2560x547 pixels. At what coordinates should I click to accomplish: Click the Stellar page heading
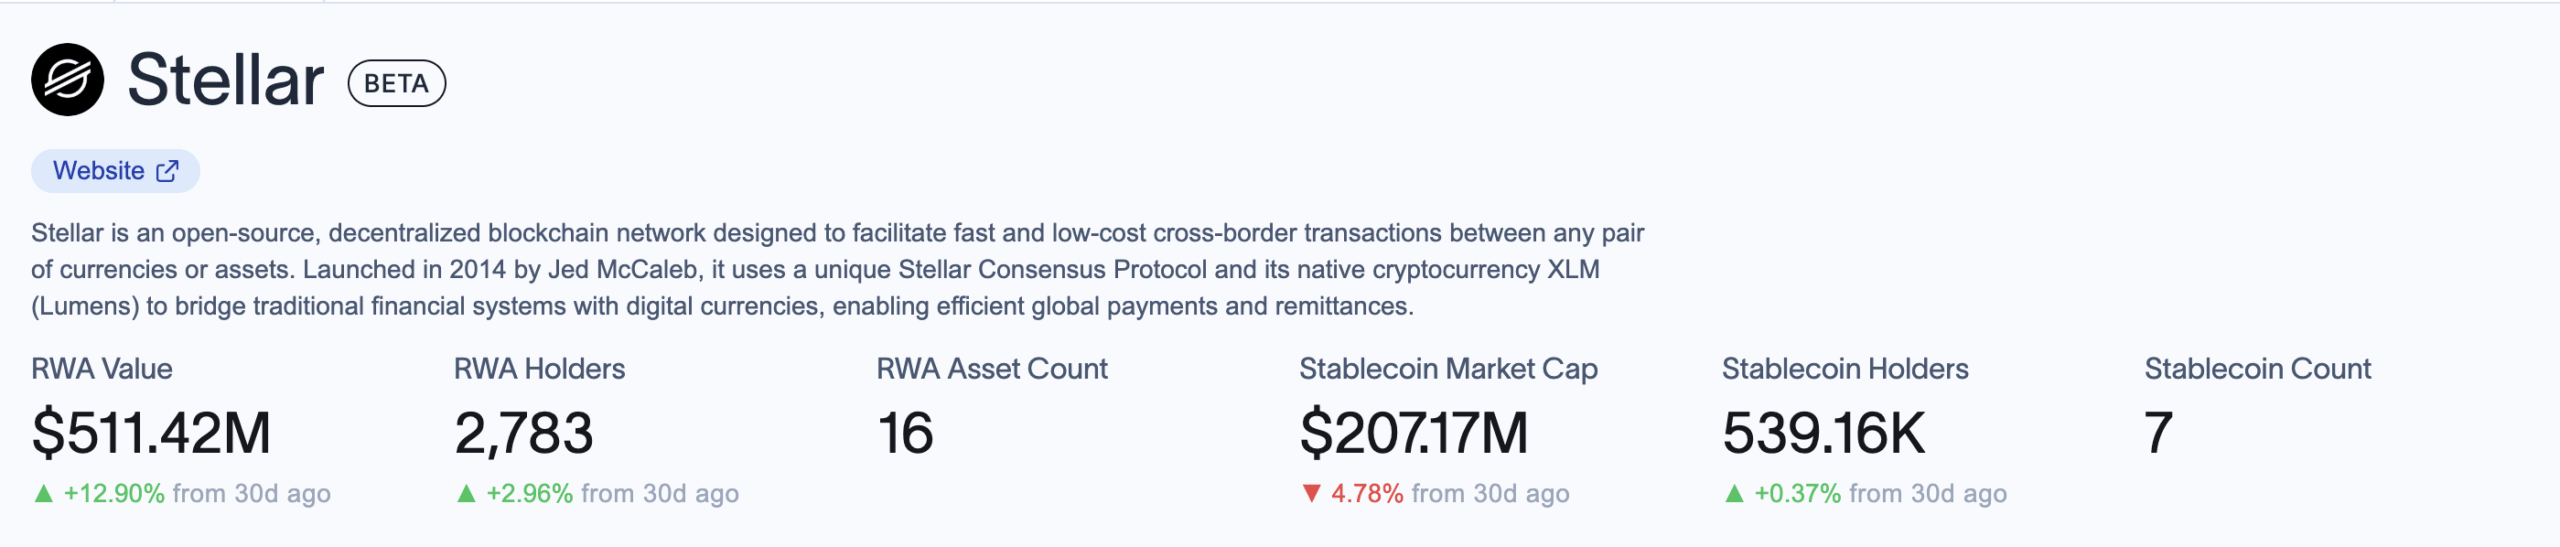[x=226, y=80]
